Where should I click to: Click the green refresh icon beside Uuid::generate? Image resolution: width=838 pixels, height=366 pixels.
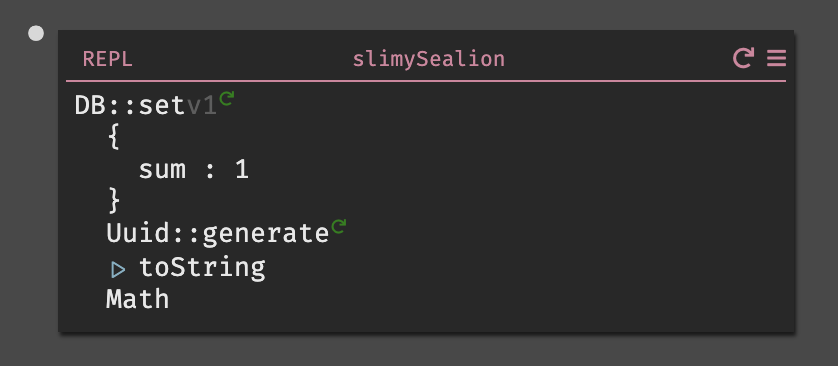coord(339,227)
